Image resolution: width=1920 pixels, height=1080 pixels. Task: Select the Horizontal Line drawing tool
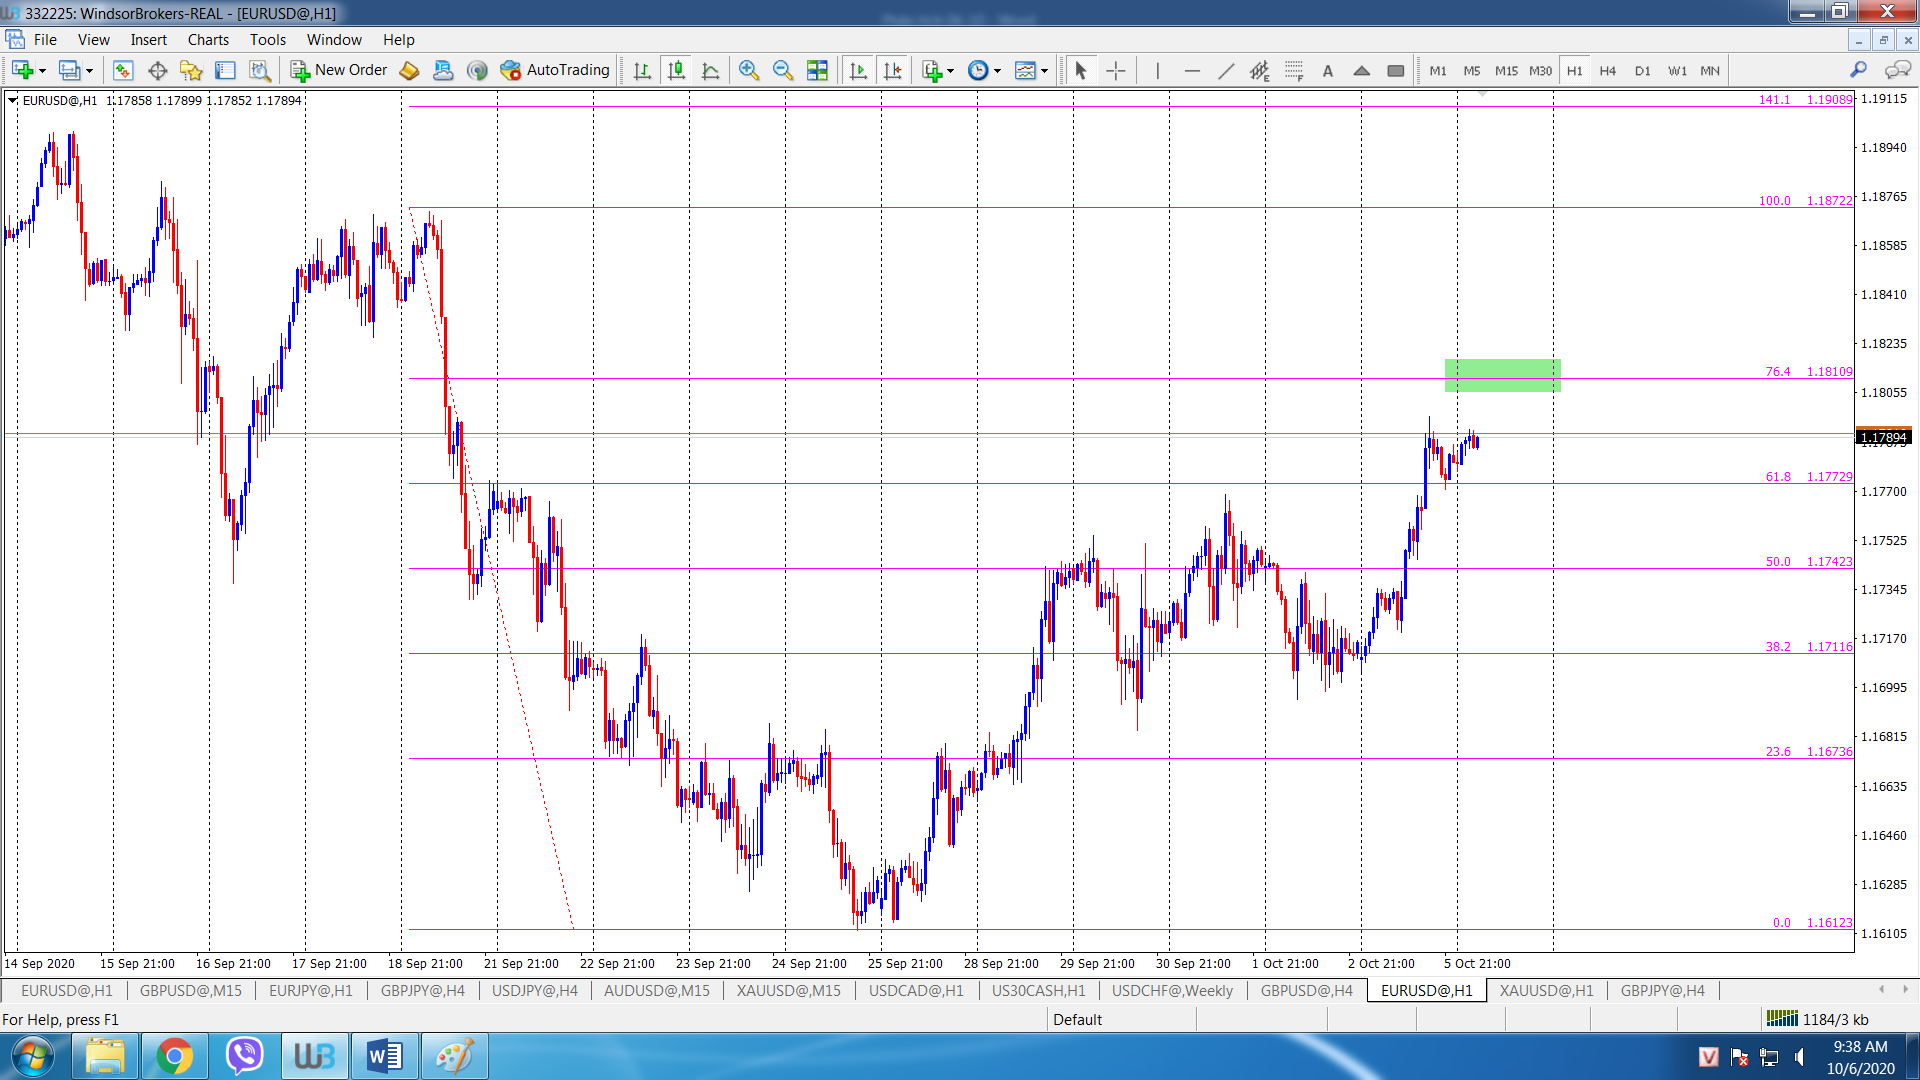click(1191, 70)
